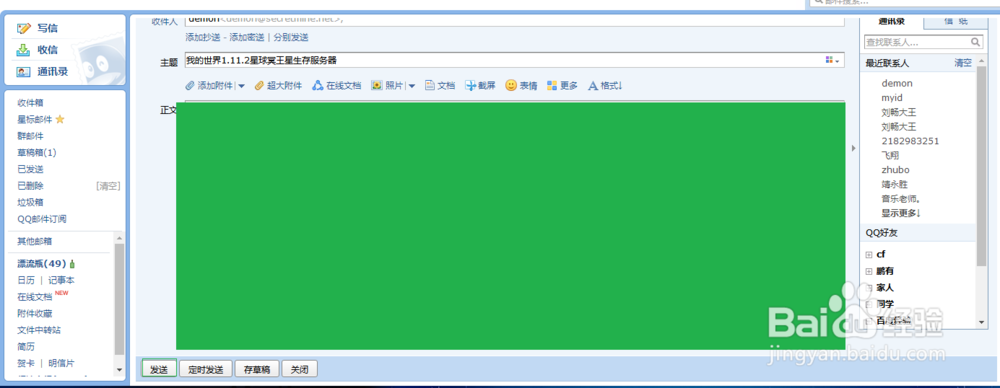
Task: Open the 已删除 deleted folder
Action: tap(31, 186)
